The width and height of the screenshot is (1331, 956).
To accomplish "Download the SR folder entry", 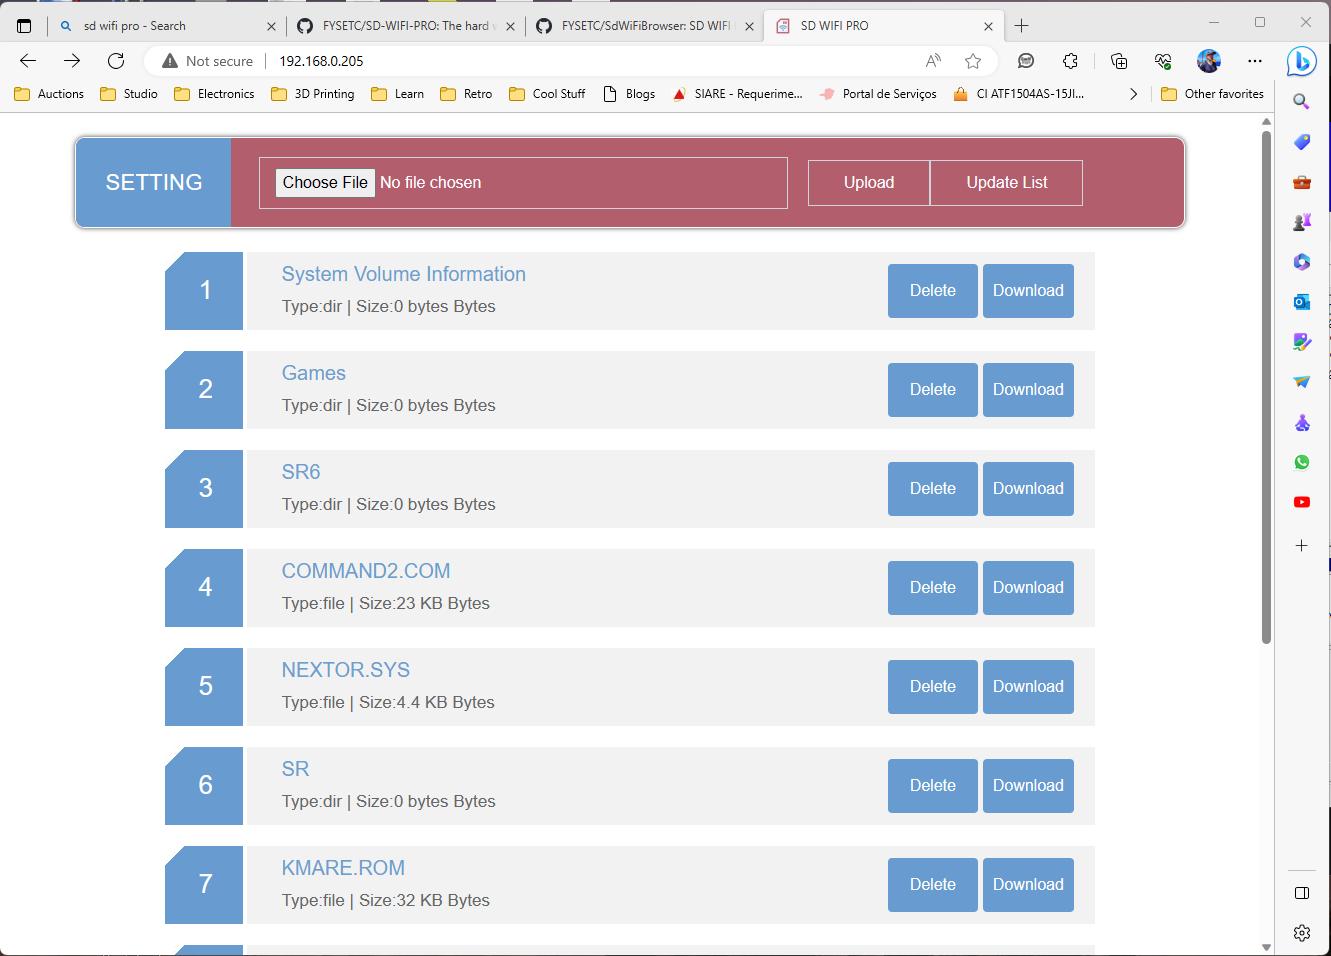I will point(1028,786).
